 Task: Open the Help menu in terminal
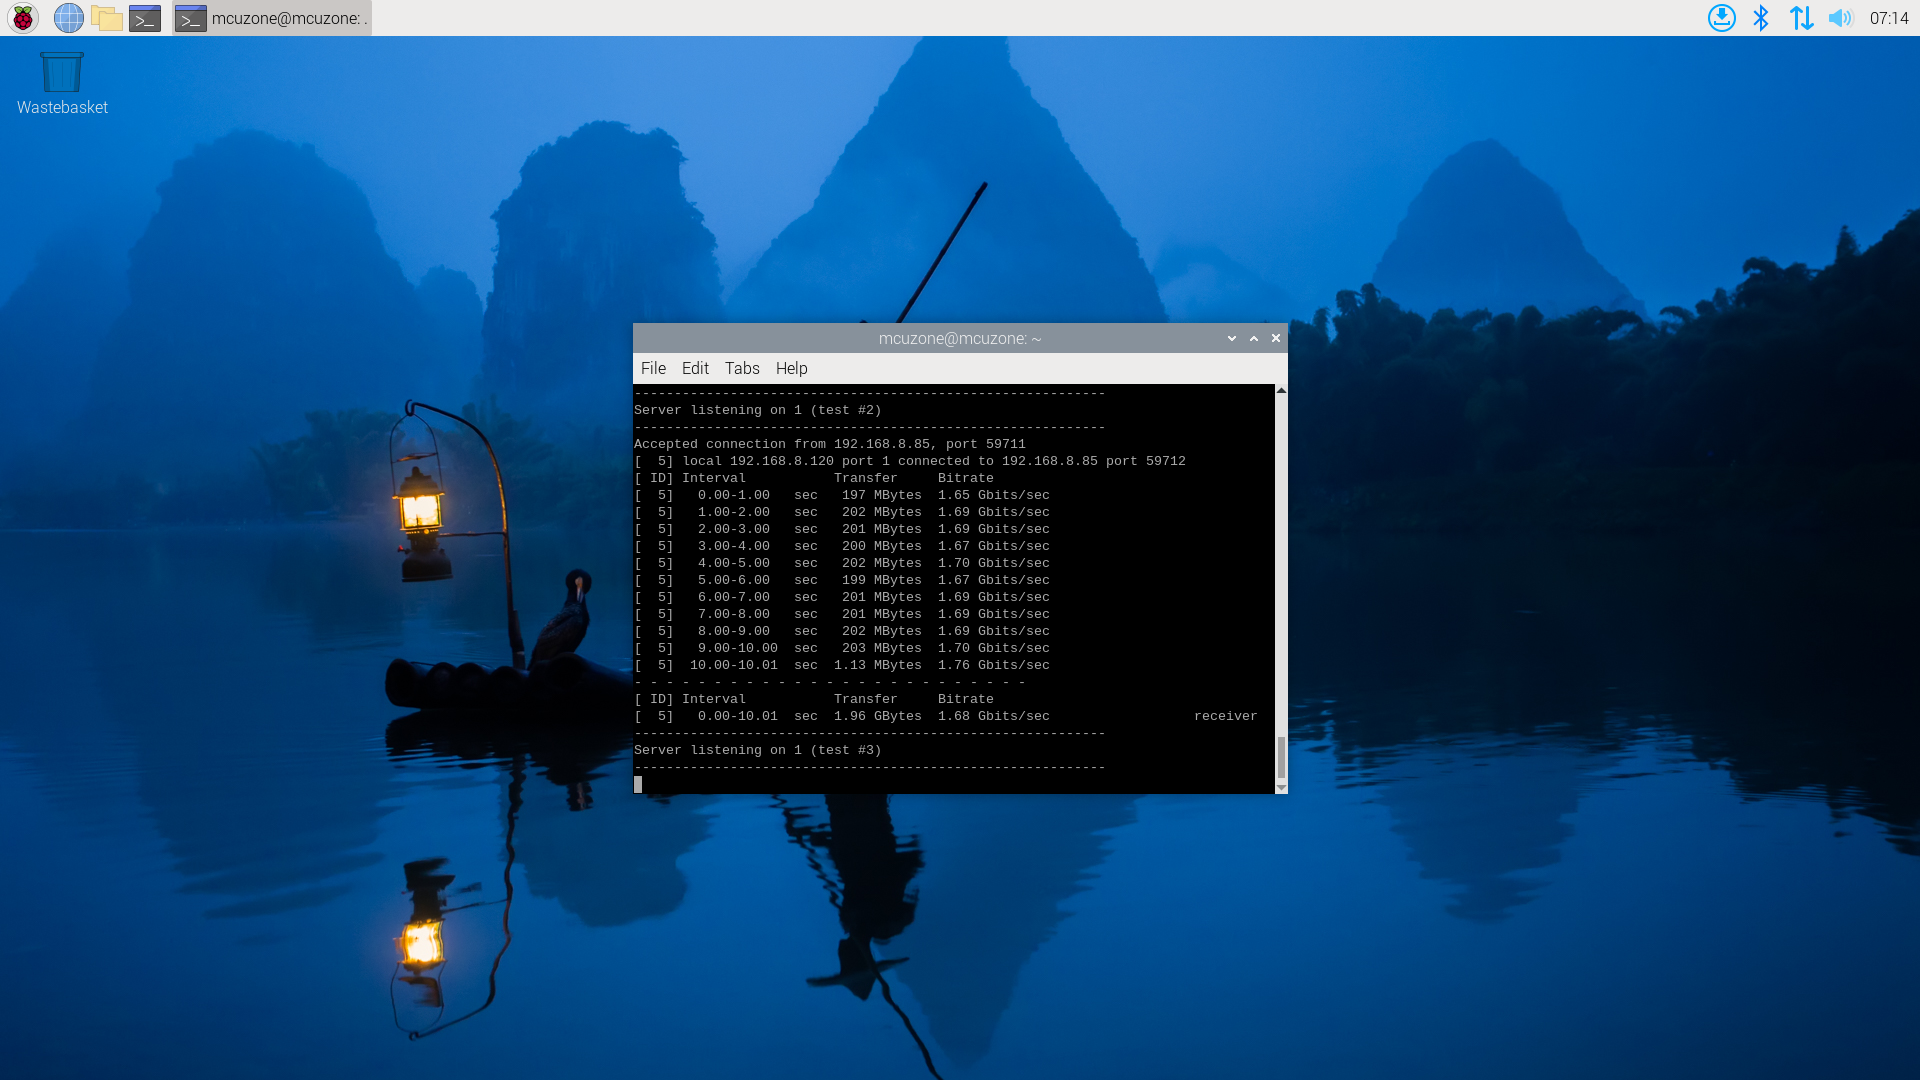[791, 368]
